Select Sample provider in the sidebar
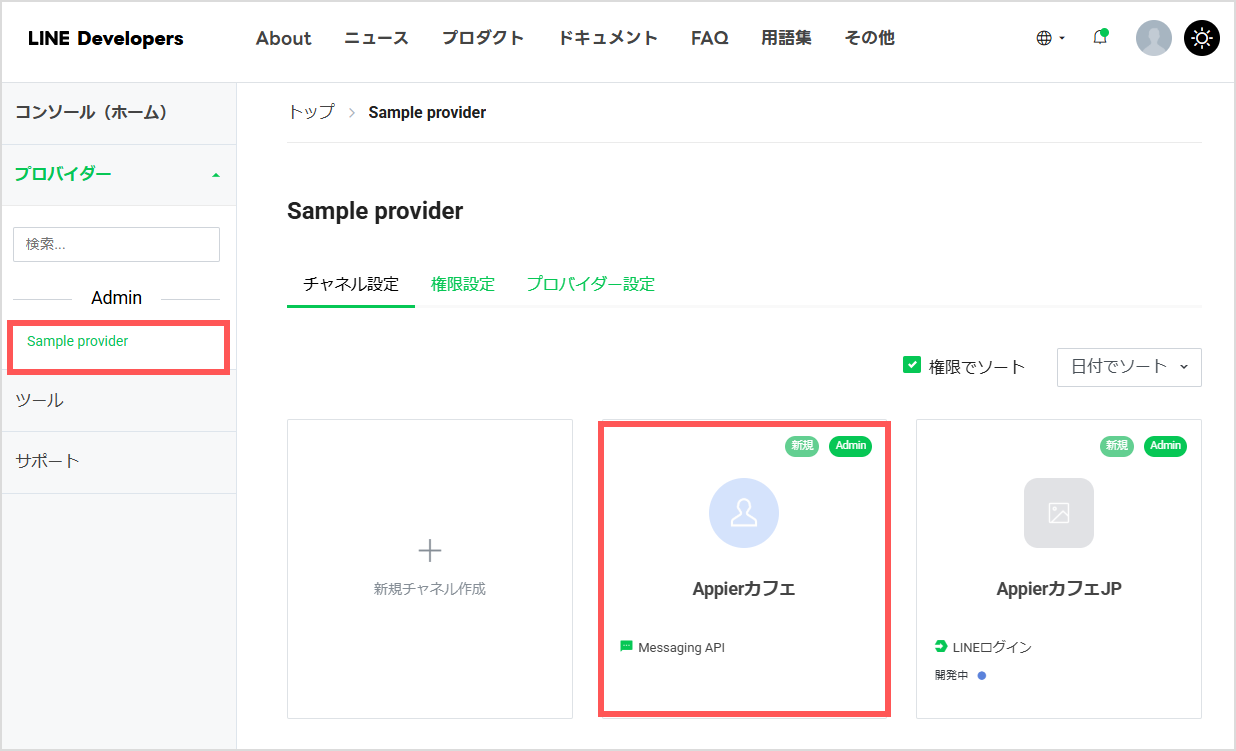This screenshot has height=751, width=1236. (x=78, y=341)
